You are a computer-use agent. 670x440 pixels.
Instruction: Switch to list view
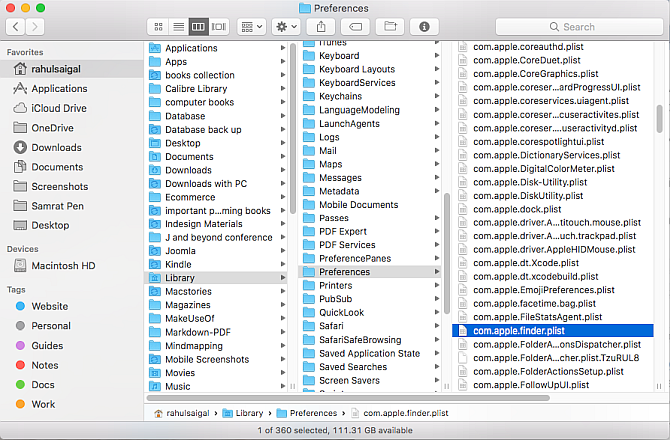179,27
